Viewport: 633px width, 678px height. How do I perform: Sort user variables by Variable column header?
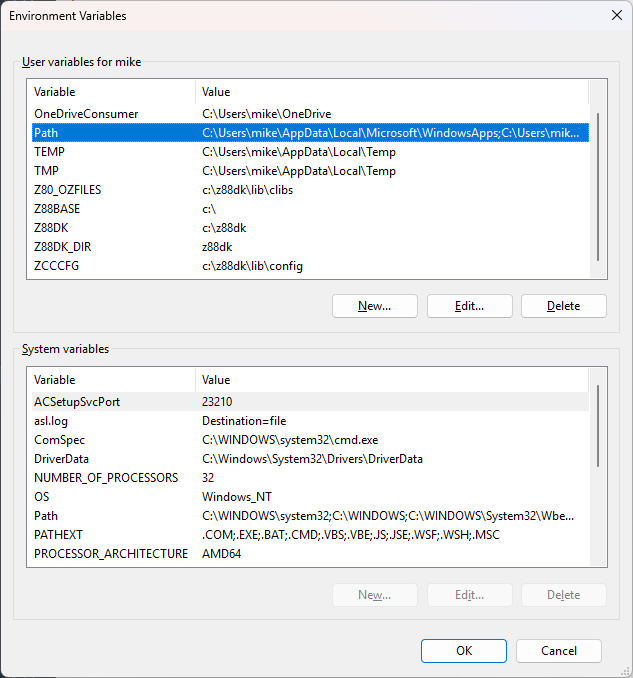click(x=112, y=92)
